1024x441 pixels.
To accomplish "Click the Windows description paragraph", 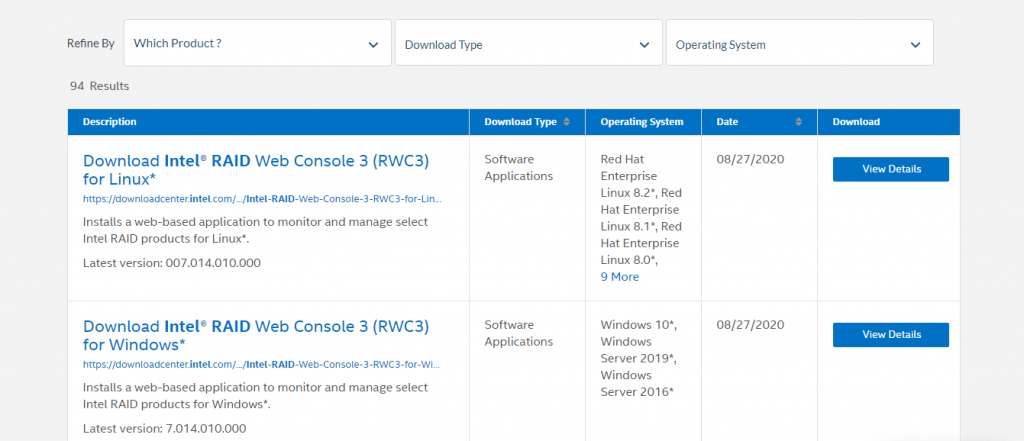I will point(255,396).
